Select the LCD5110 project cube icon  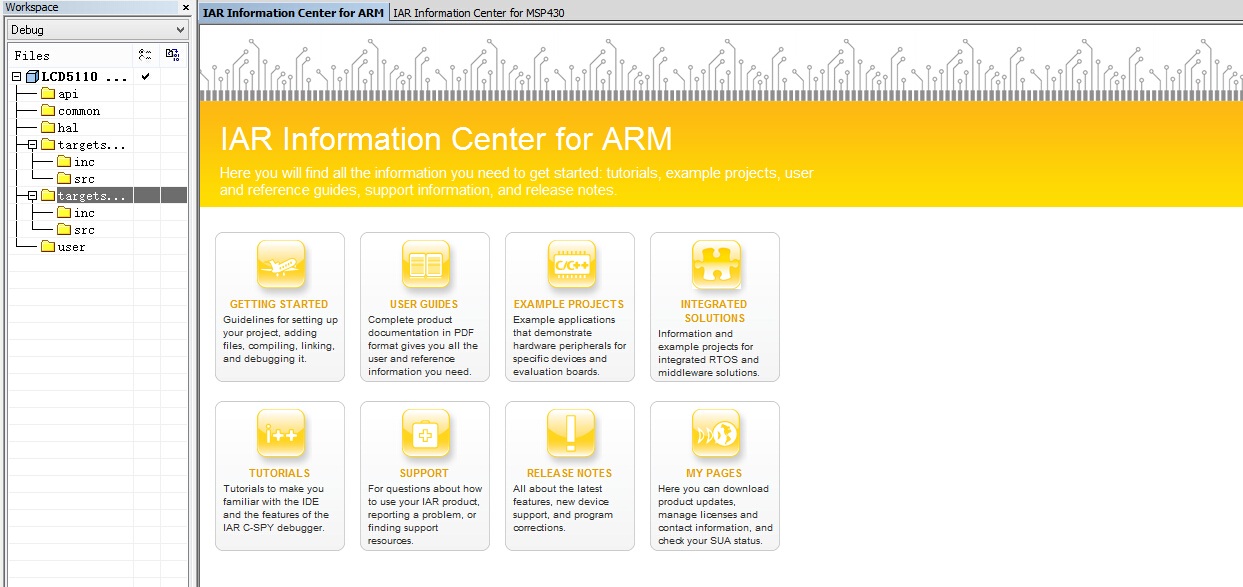pos(32,77)
